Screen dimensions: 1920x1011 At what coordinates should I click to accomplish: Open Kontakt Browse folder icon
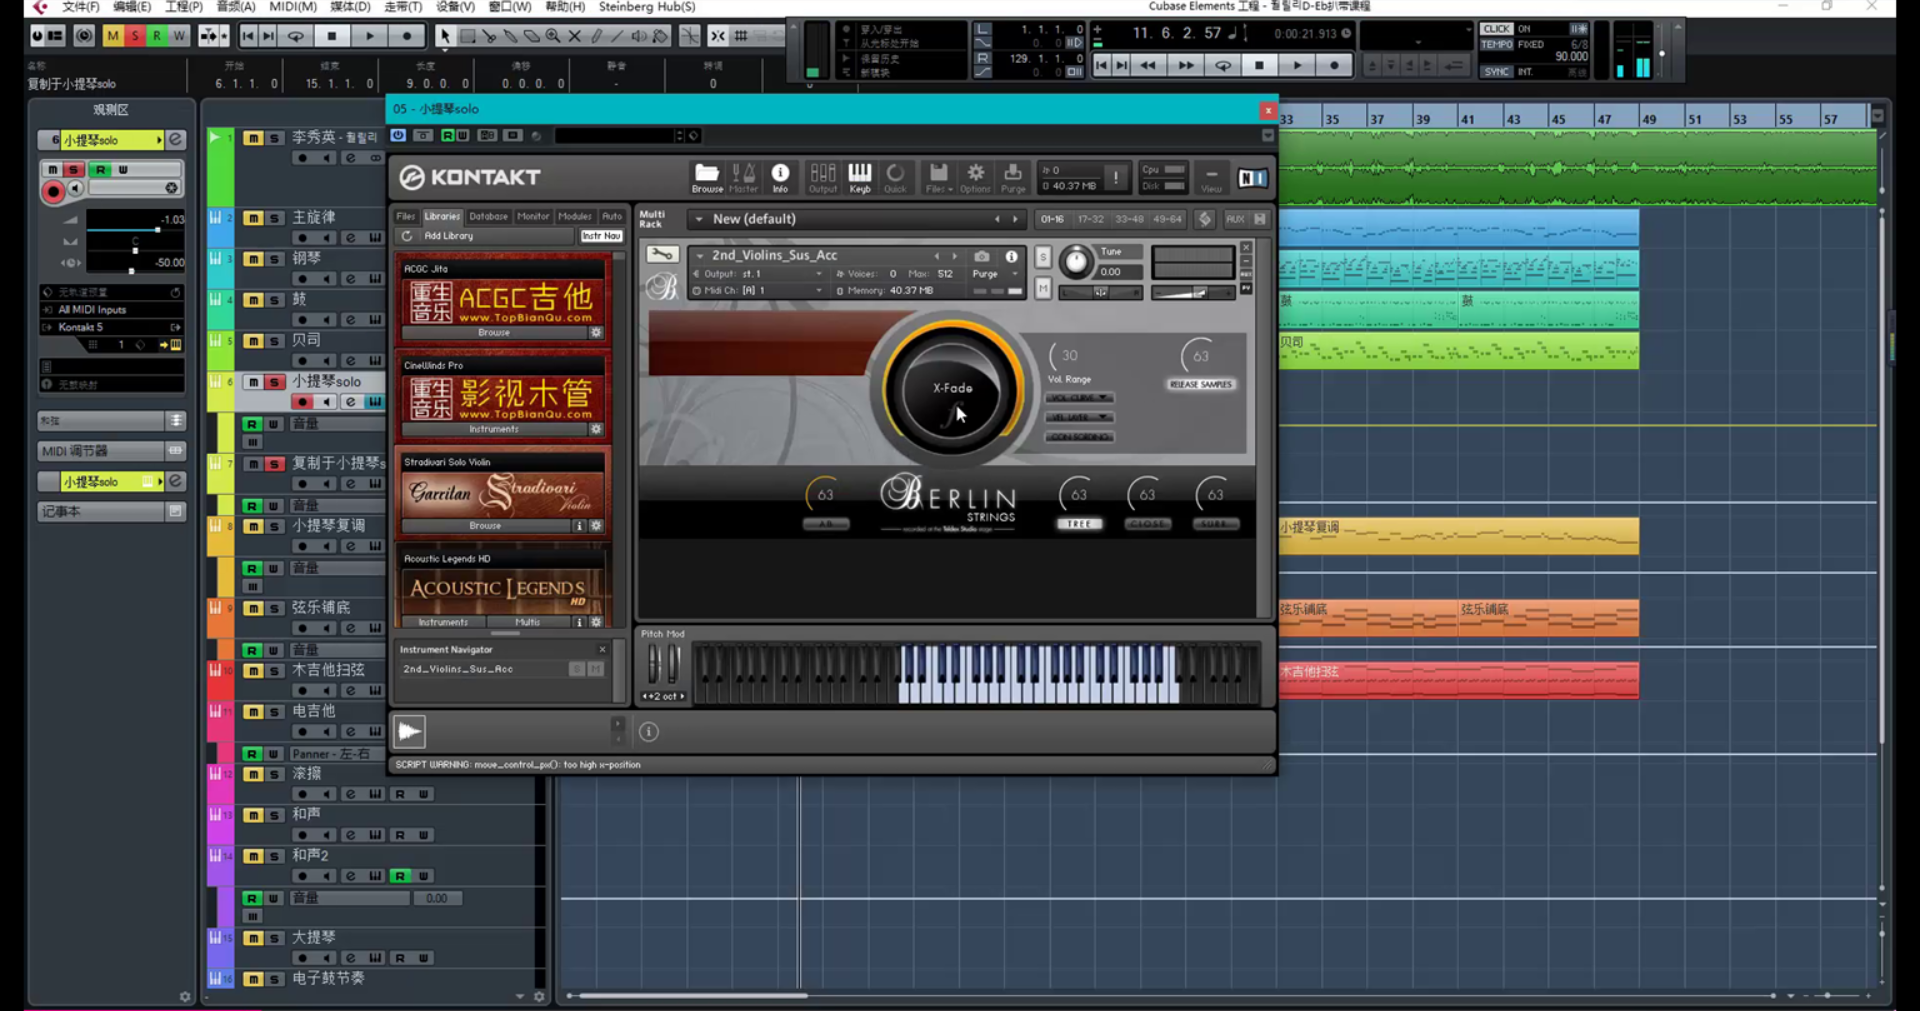(706, 178)
